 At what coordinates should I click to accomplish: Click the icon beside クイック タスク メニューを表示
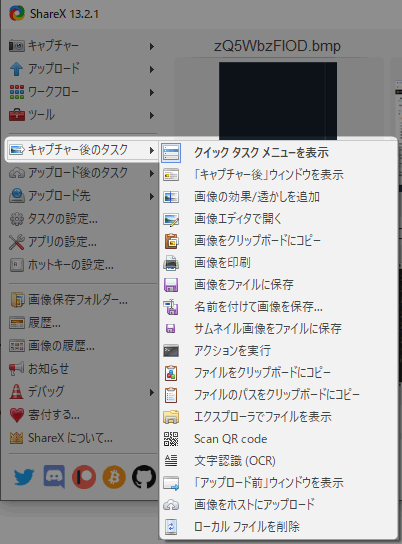[x=171, y=153]
